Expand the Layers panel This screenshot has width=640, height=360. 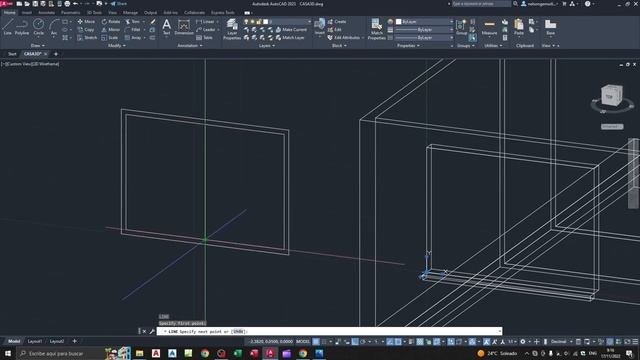(267, 46)
